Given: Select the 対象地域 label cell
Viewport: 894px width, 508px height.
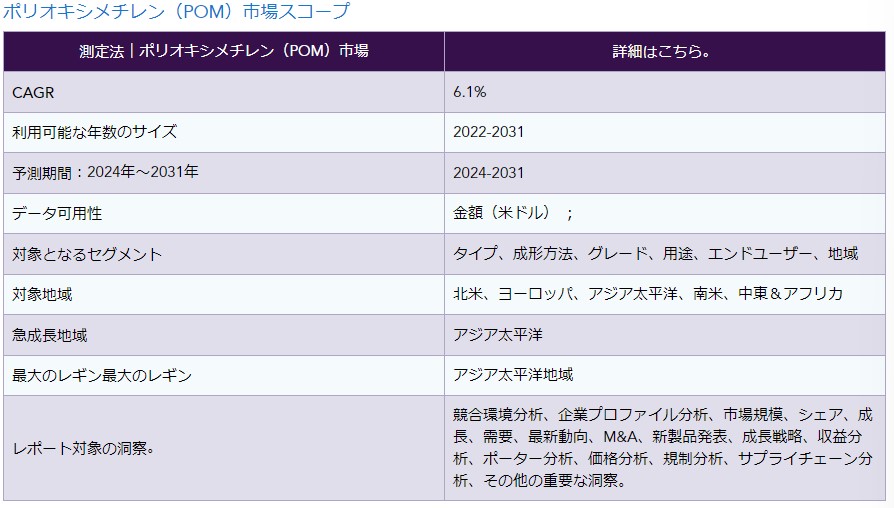Looking at the screenshot, I should tap(42, 294).
